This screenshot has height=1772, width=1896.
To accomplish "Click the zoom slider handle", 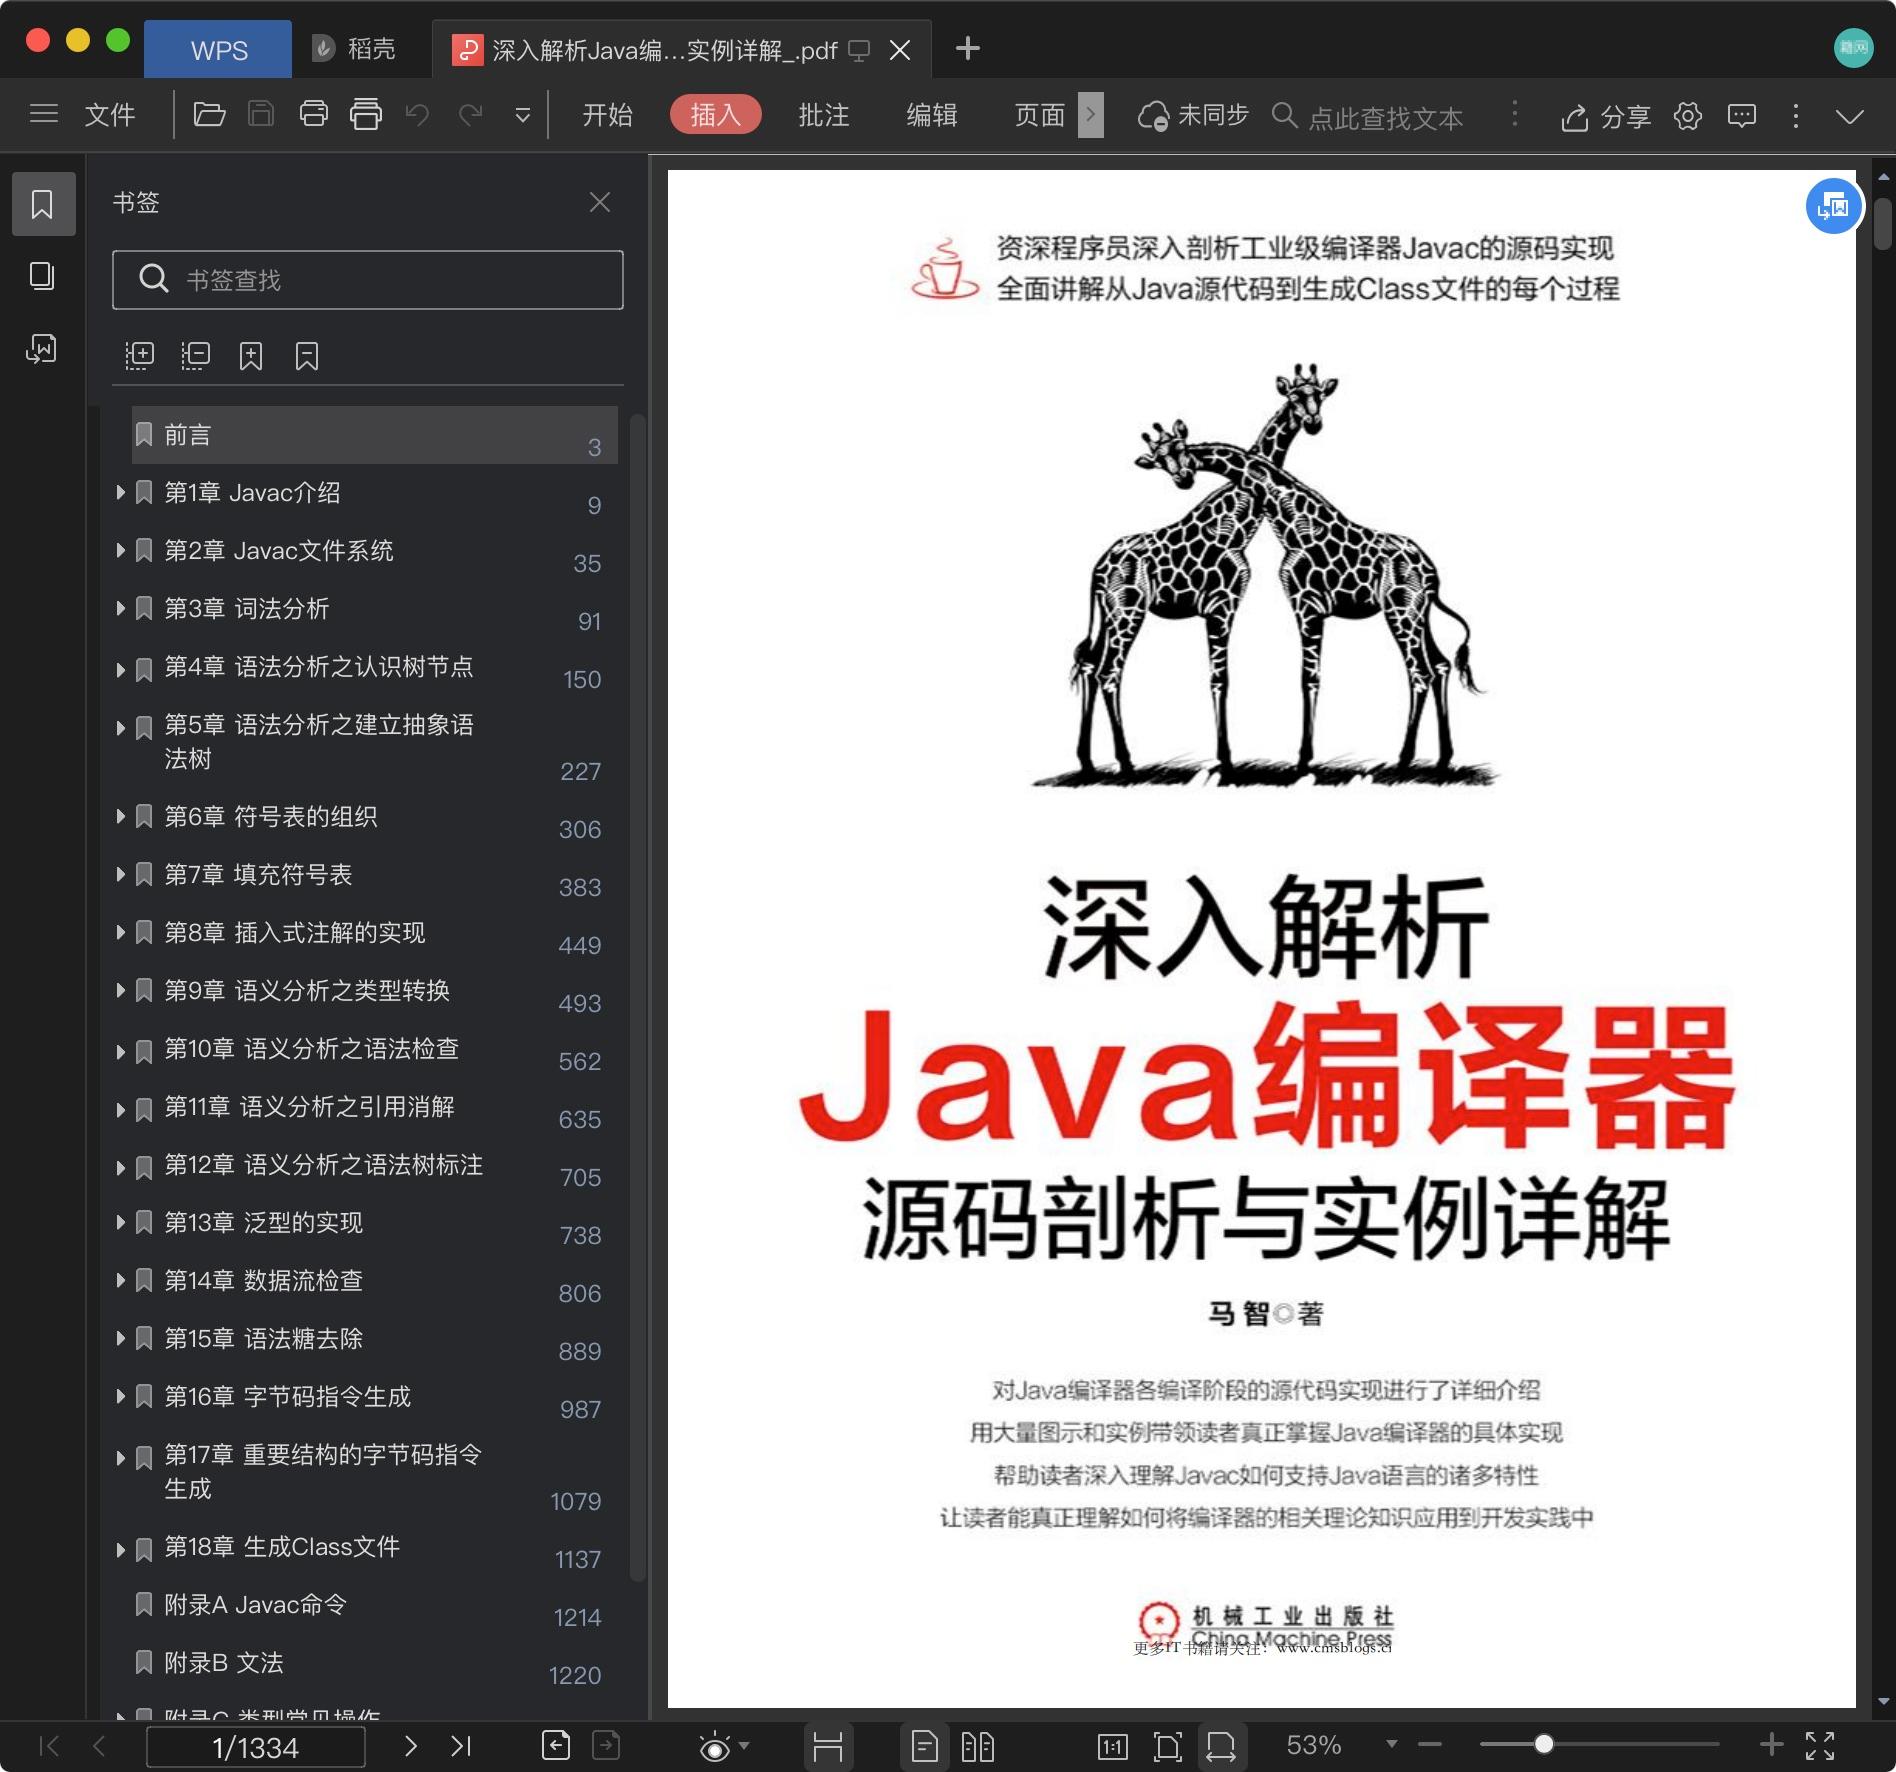I will tap(1544, 1745).
